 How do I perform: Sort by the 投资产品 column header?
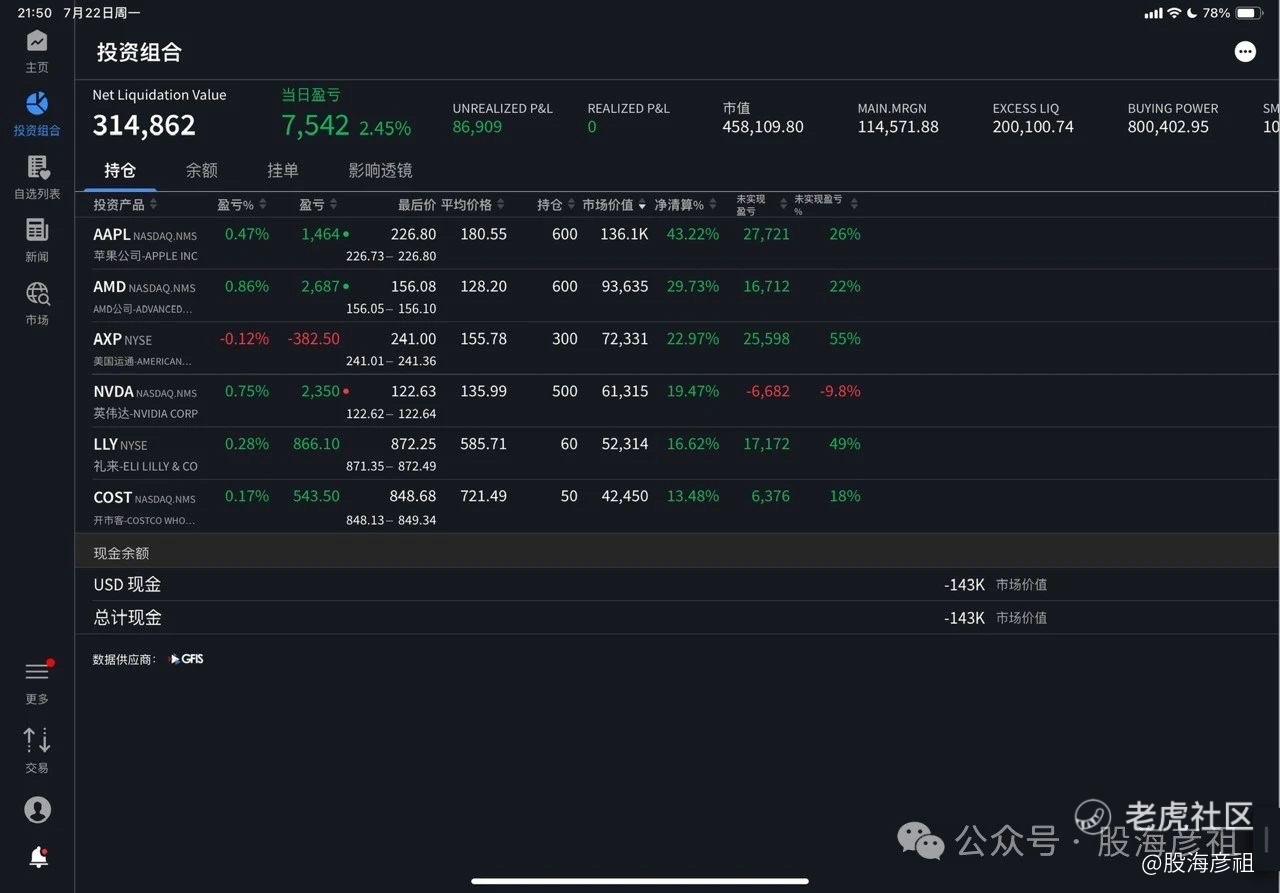(x=126, y=205)
